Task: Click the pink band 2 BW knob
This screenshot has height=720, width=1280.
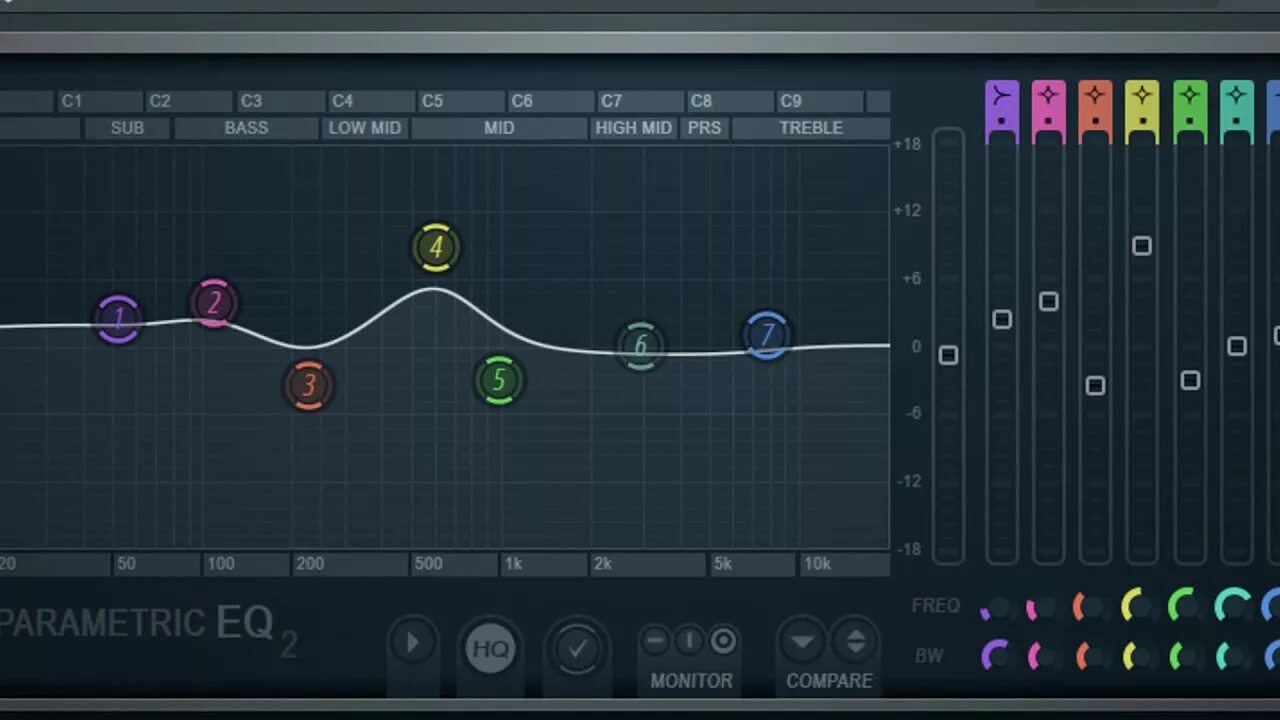Action: (x=1042, y=656)
